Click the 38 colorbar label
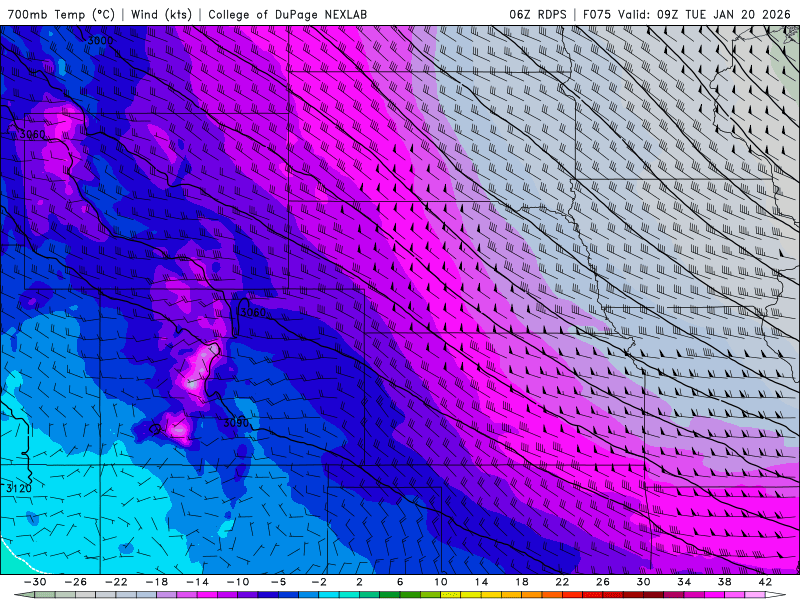800x600 pixels. (724, 582)
